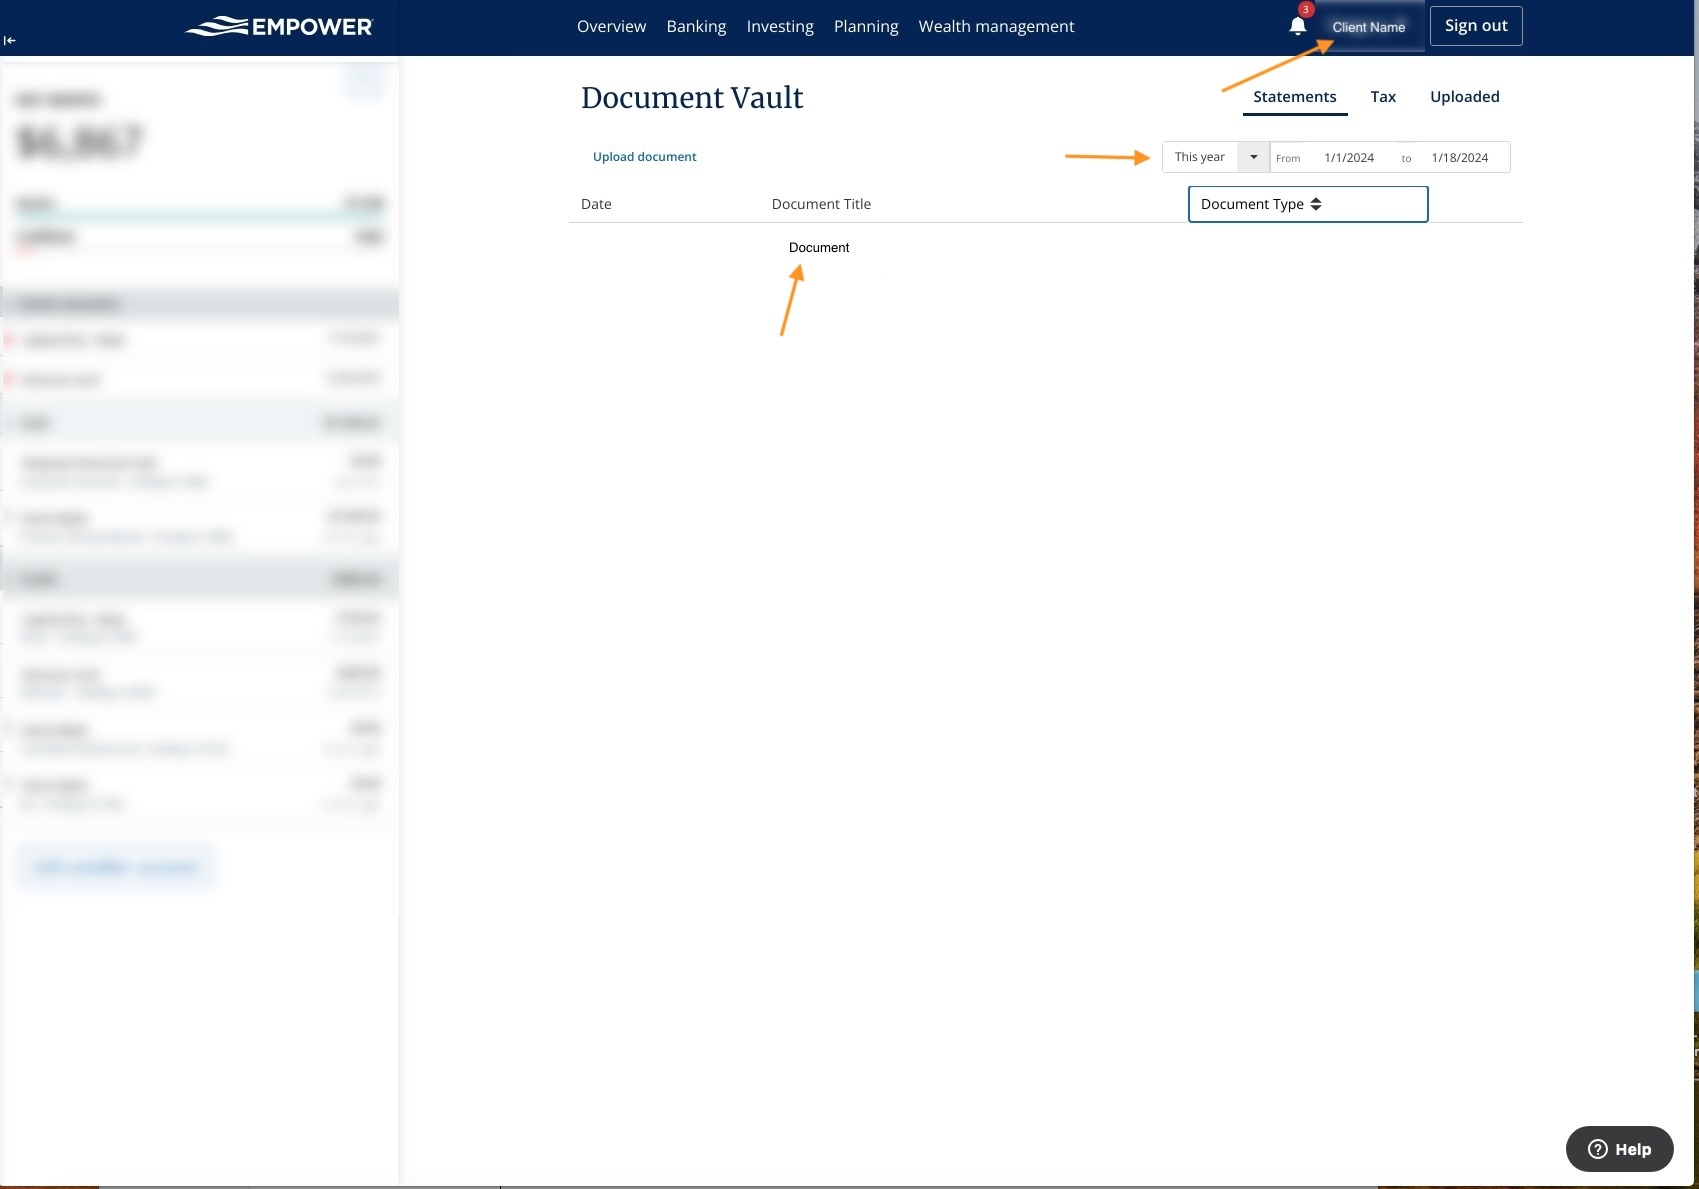Viewport: 1699px width, 1189px height.
Task: Go to the Overview page
Action: pos(611,26)
